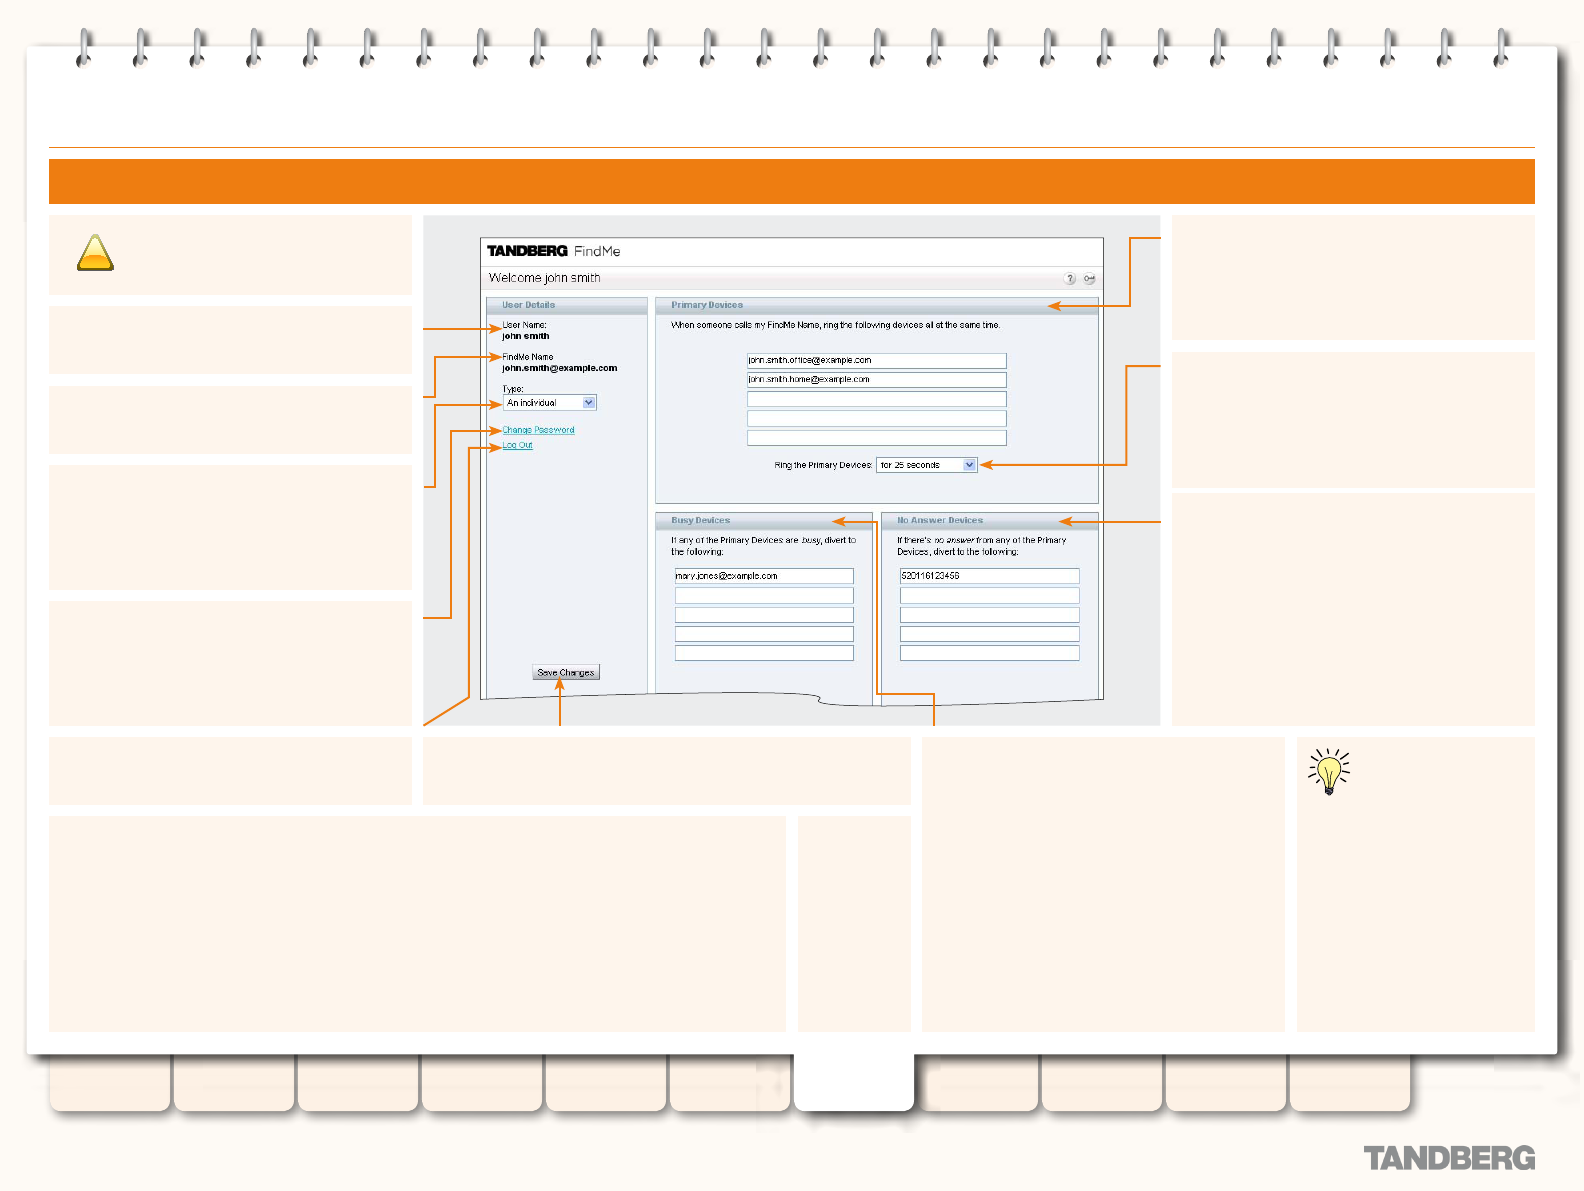Image resolution: width=1584 pixels, height=1191 pixels.
Task: Click the bold user name john smith
Action: point(526,336)
